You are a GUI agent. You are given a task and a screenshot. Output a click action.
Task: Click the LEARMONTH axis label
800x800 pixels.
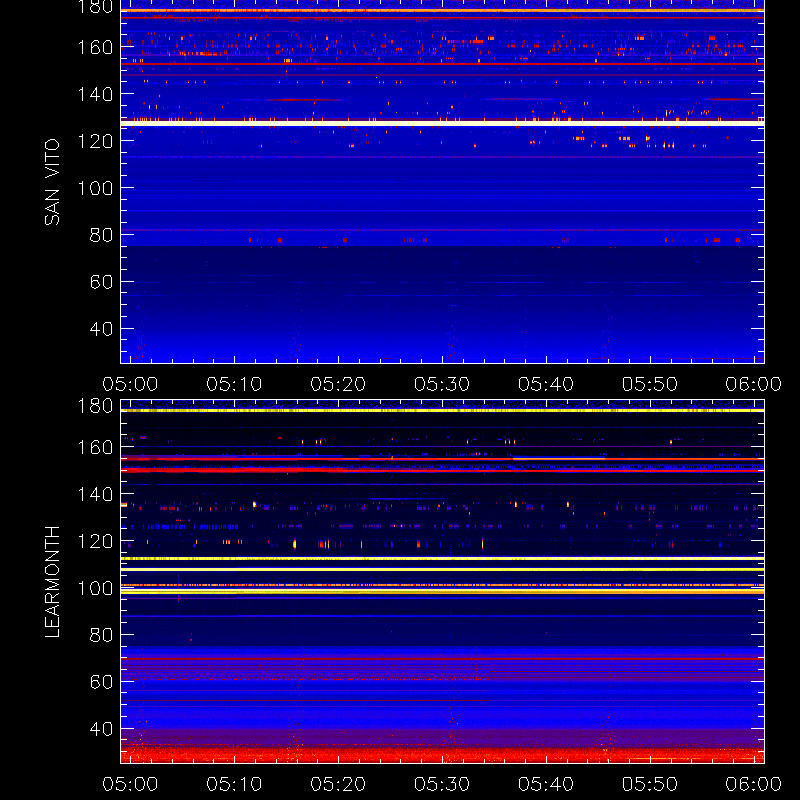pyautogui.click(x=52, y=582)
